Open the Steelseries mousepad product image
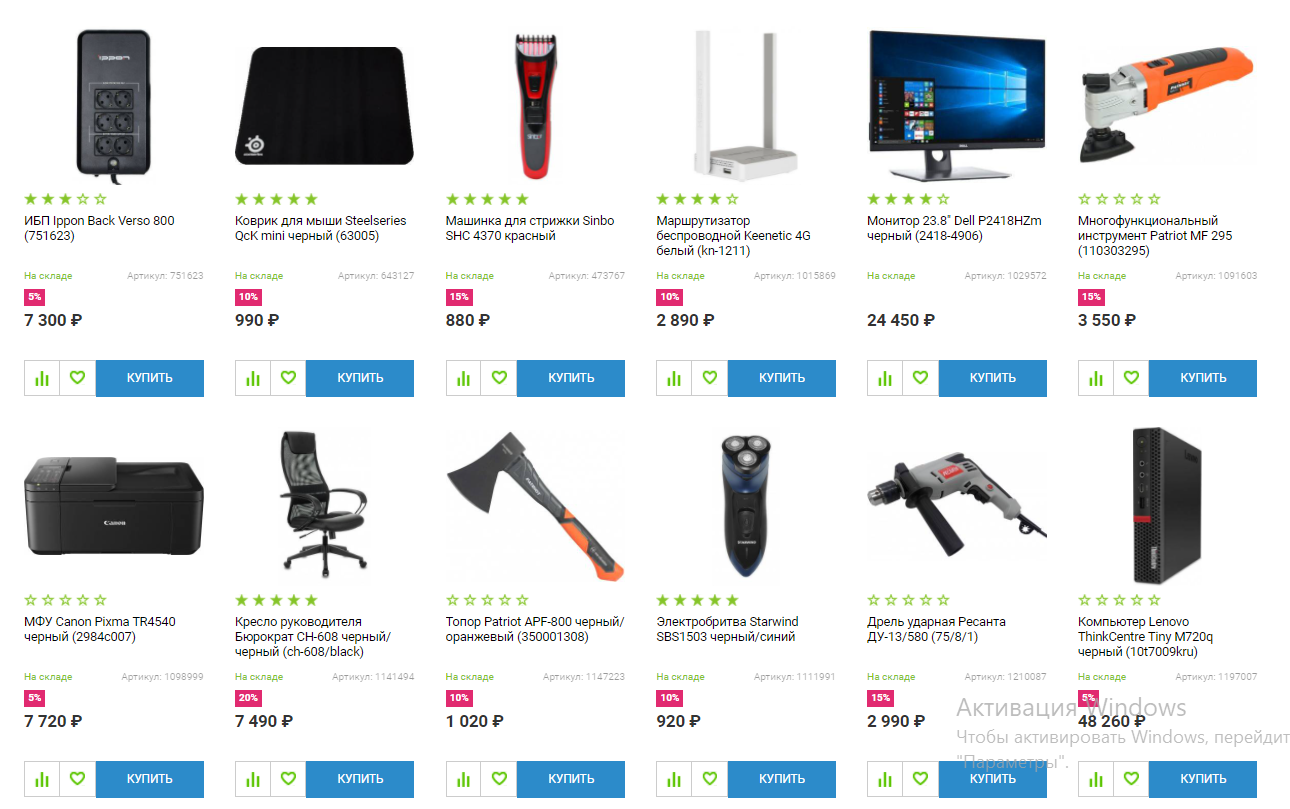 [324, 104]
